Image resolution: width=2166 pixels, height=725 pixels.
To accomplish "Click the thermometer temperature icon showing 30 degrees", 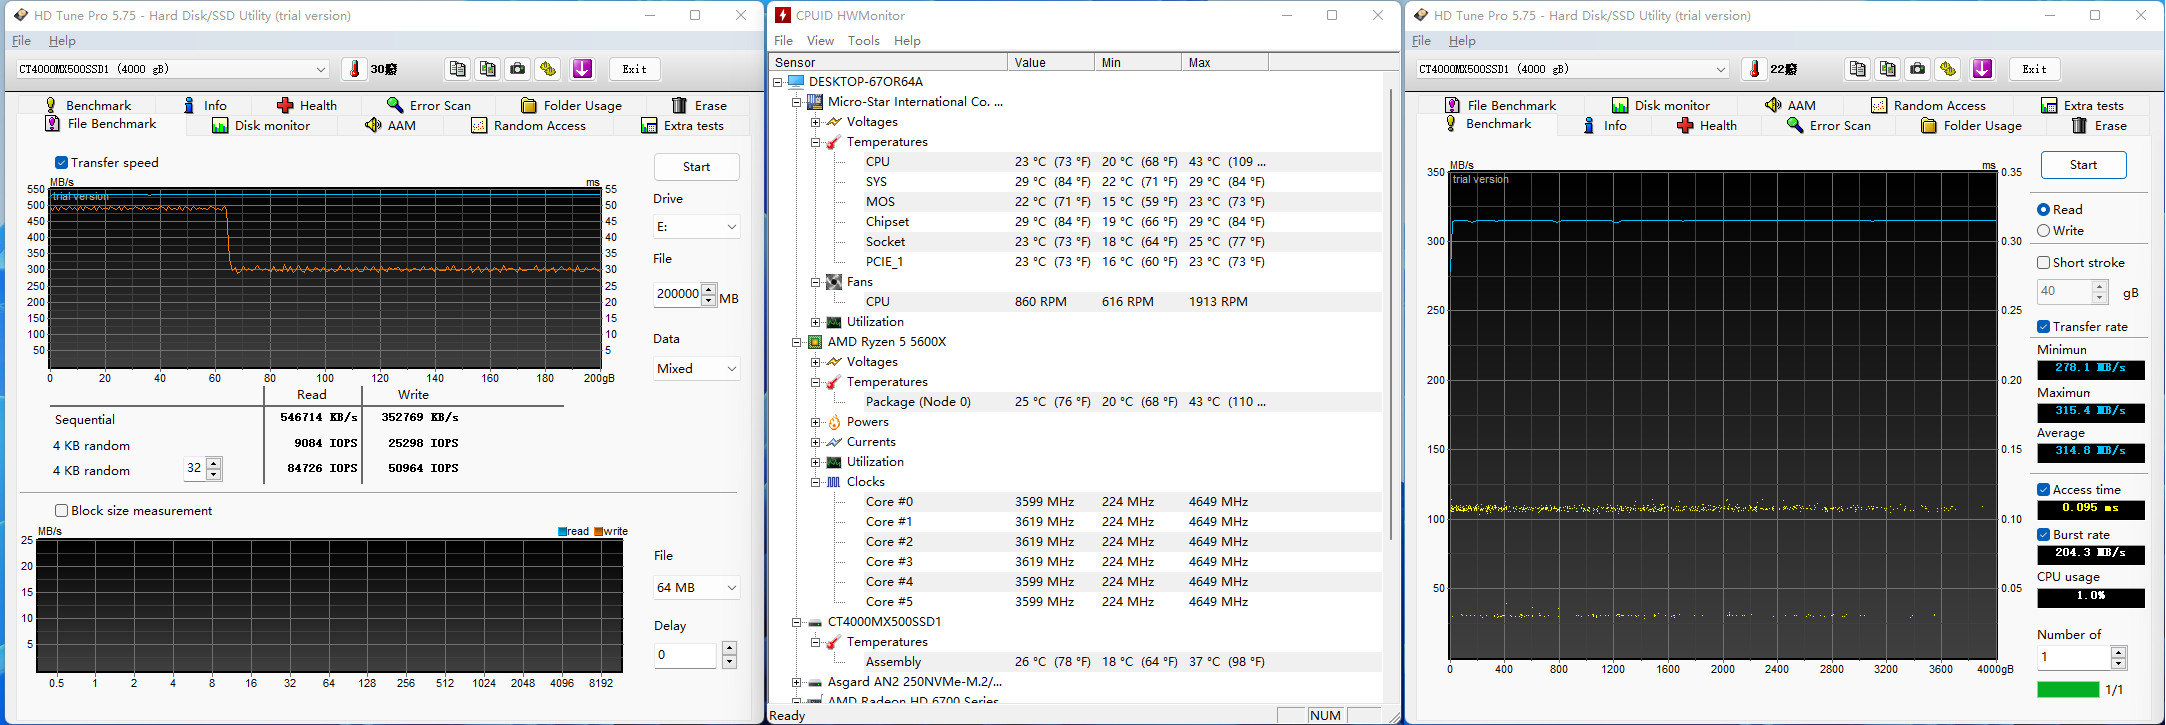I will pos(354,69).
